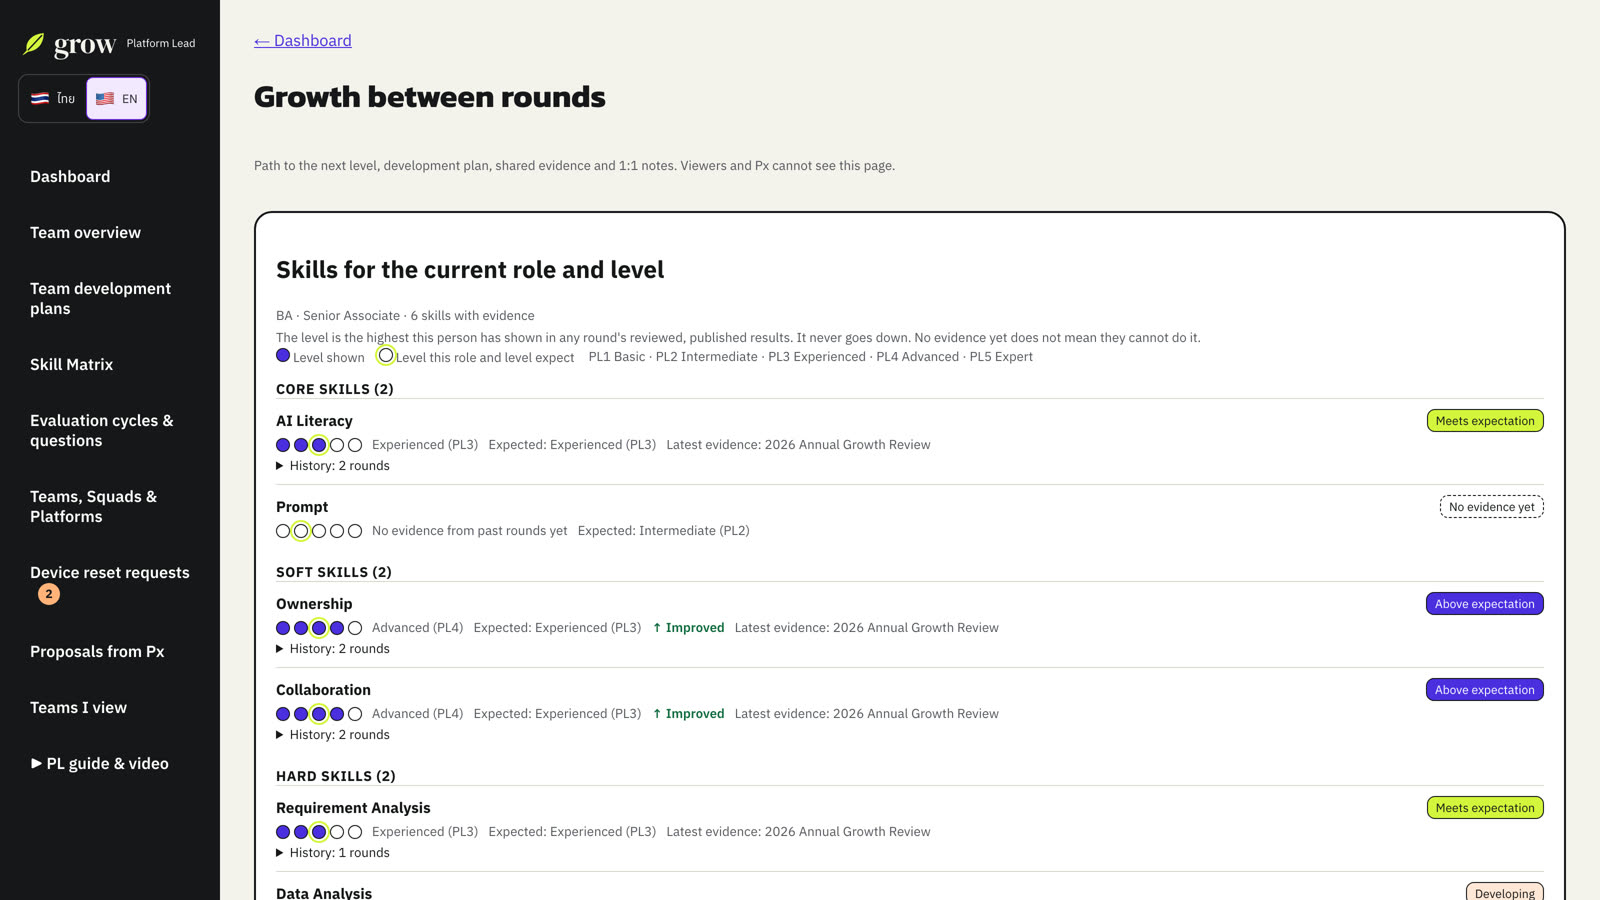Expand AI Literacy history 2 rounds
This screenshot has height=900, width=1600.
333,466
